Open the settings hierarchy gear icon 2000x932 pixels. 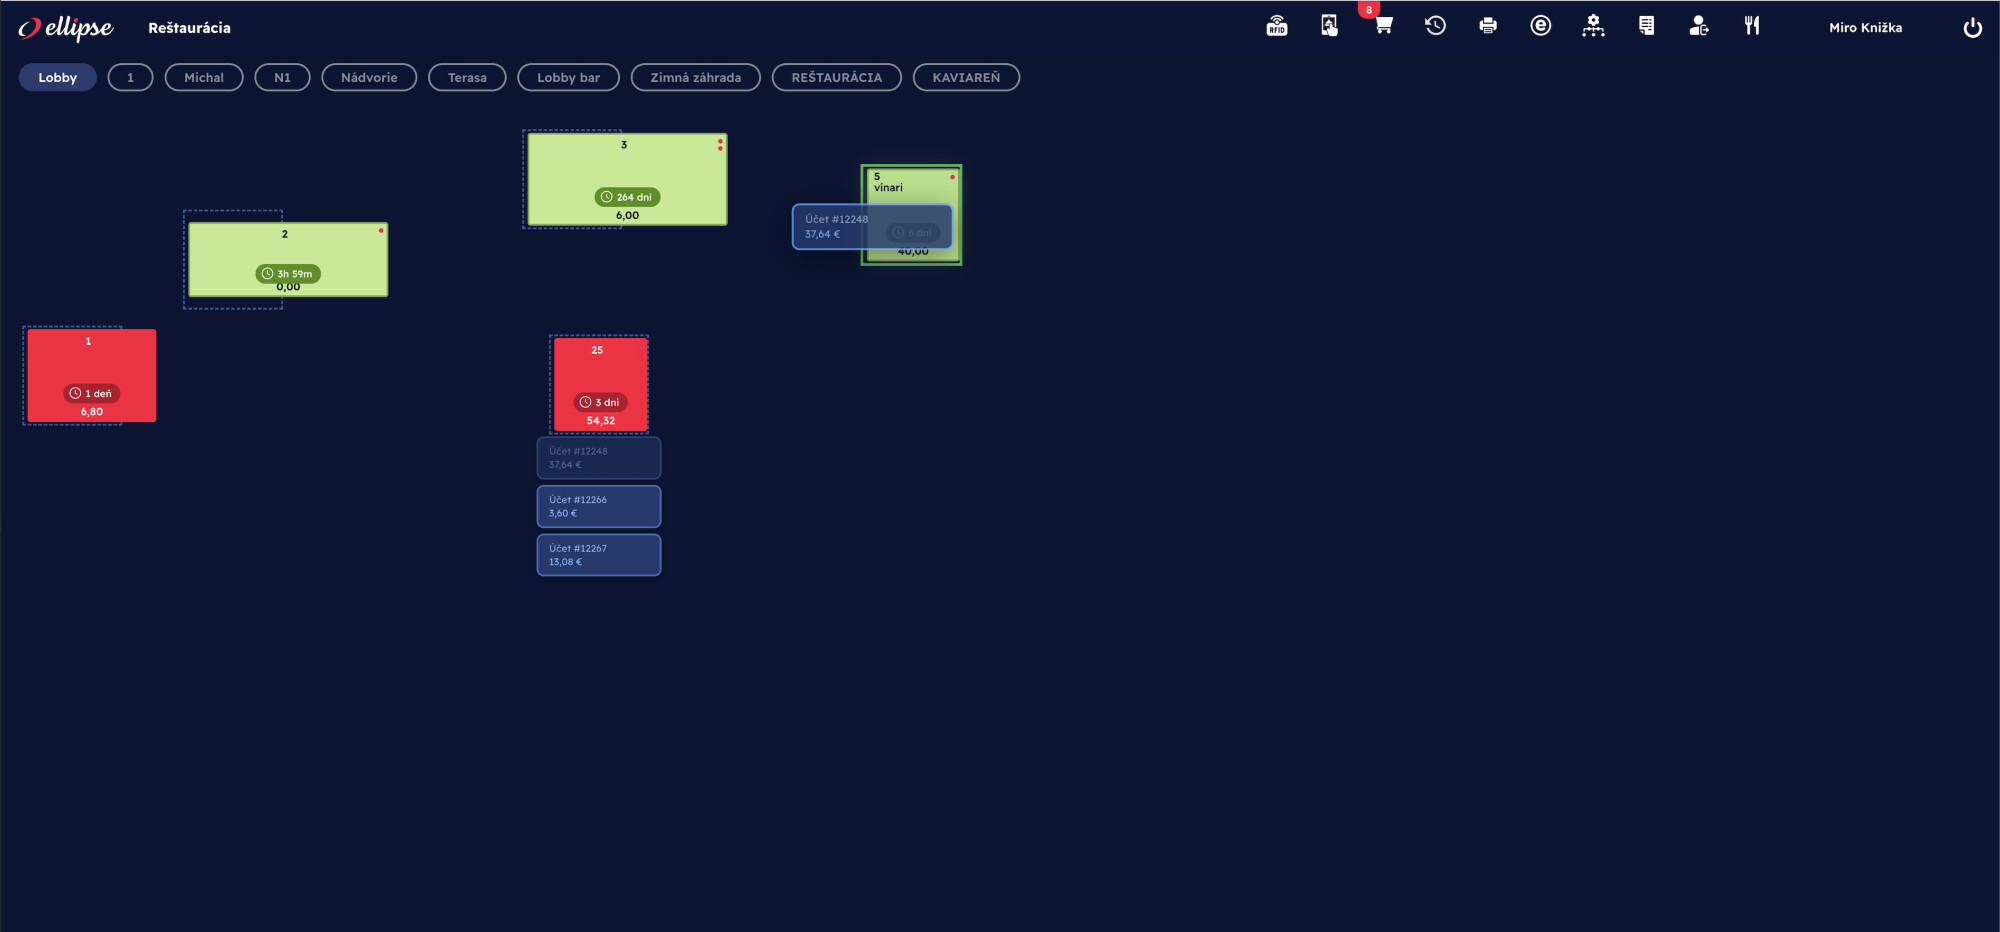1593,27
